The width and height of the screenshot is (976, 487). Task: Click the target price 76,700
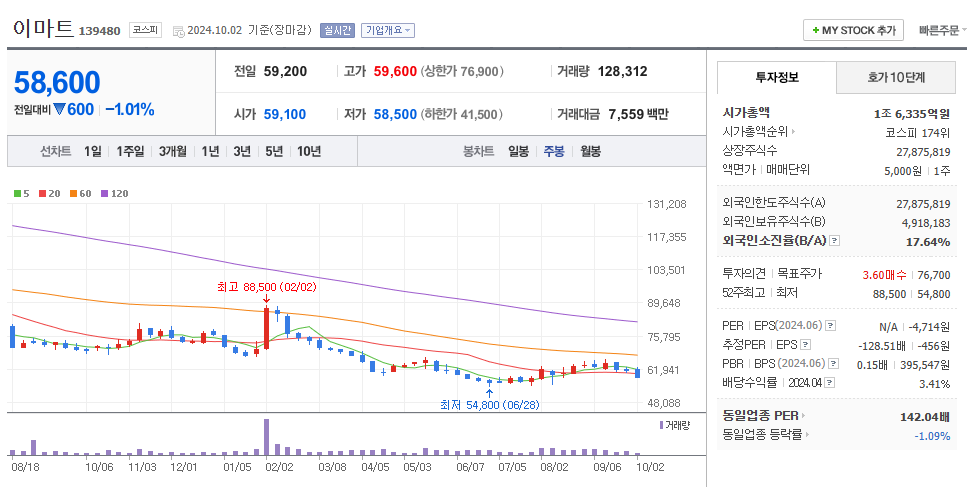(934, 275)
